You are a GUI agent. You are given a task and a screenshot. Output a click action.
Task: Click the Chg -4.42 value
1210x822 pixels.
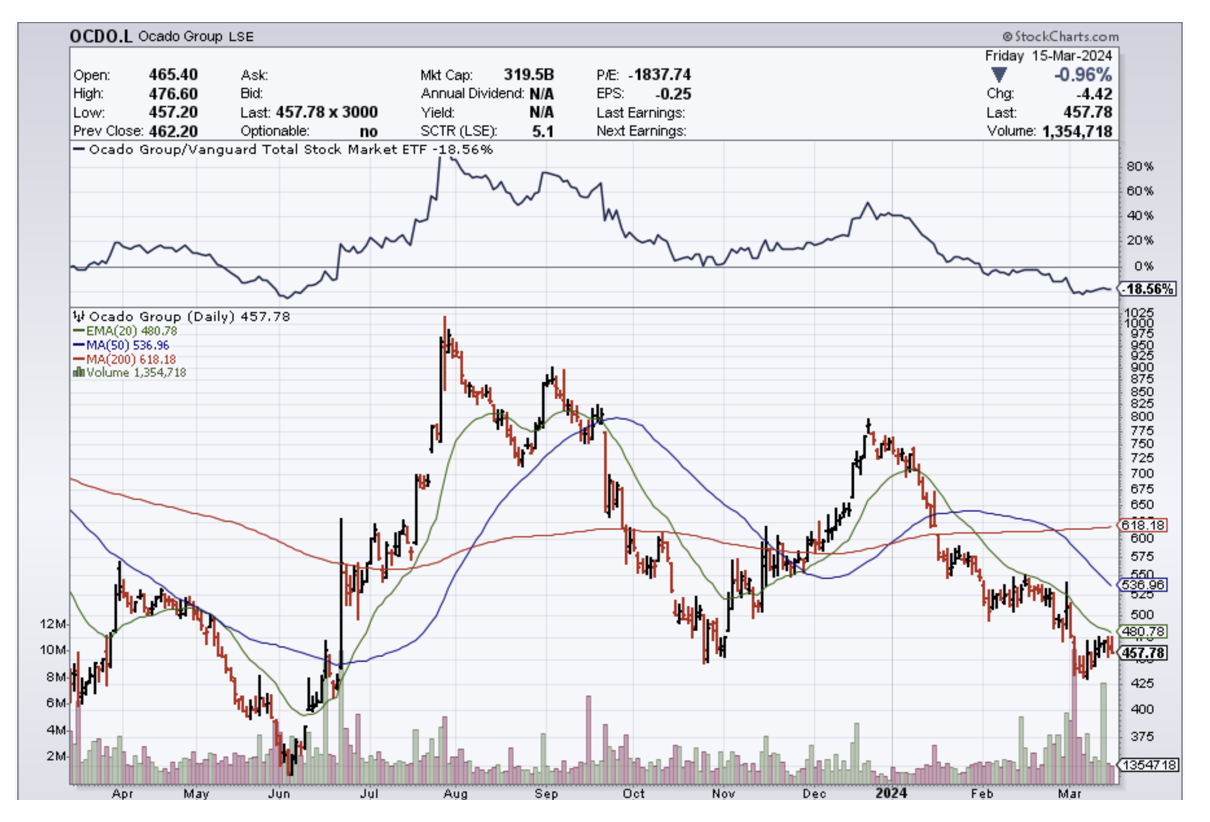pyautogui.click(x=1092, y=93)
